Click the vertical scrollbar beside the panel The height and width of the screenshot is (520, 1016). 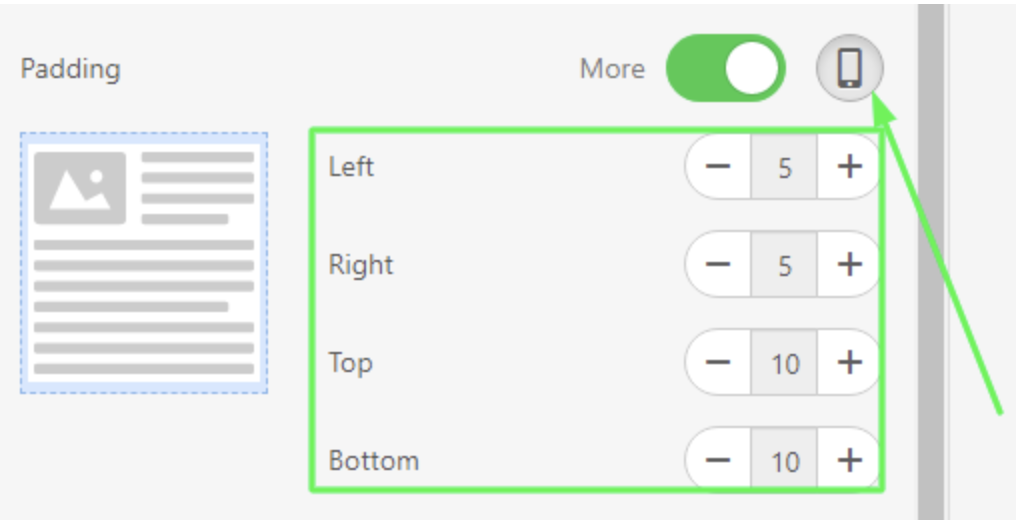[931, 260]
